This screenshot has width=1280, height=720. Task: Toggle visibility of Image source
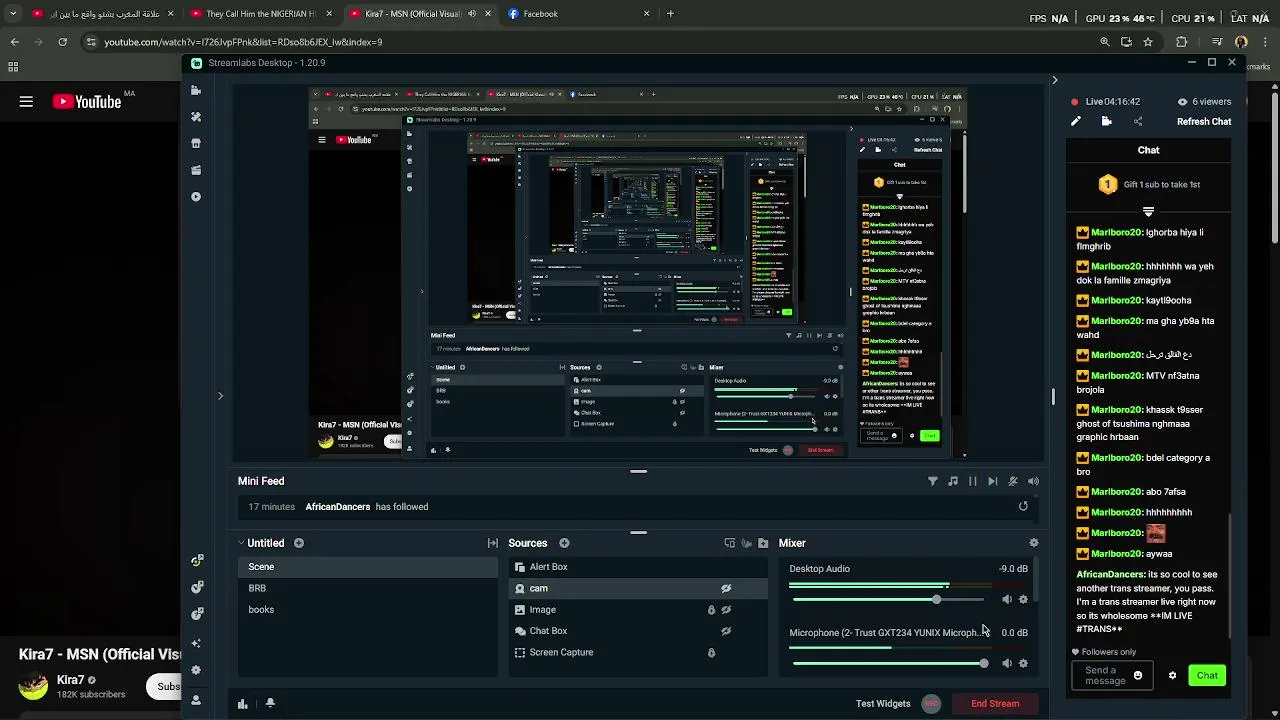(x=726, y=610)
